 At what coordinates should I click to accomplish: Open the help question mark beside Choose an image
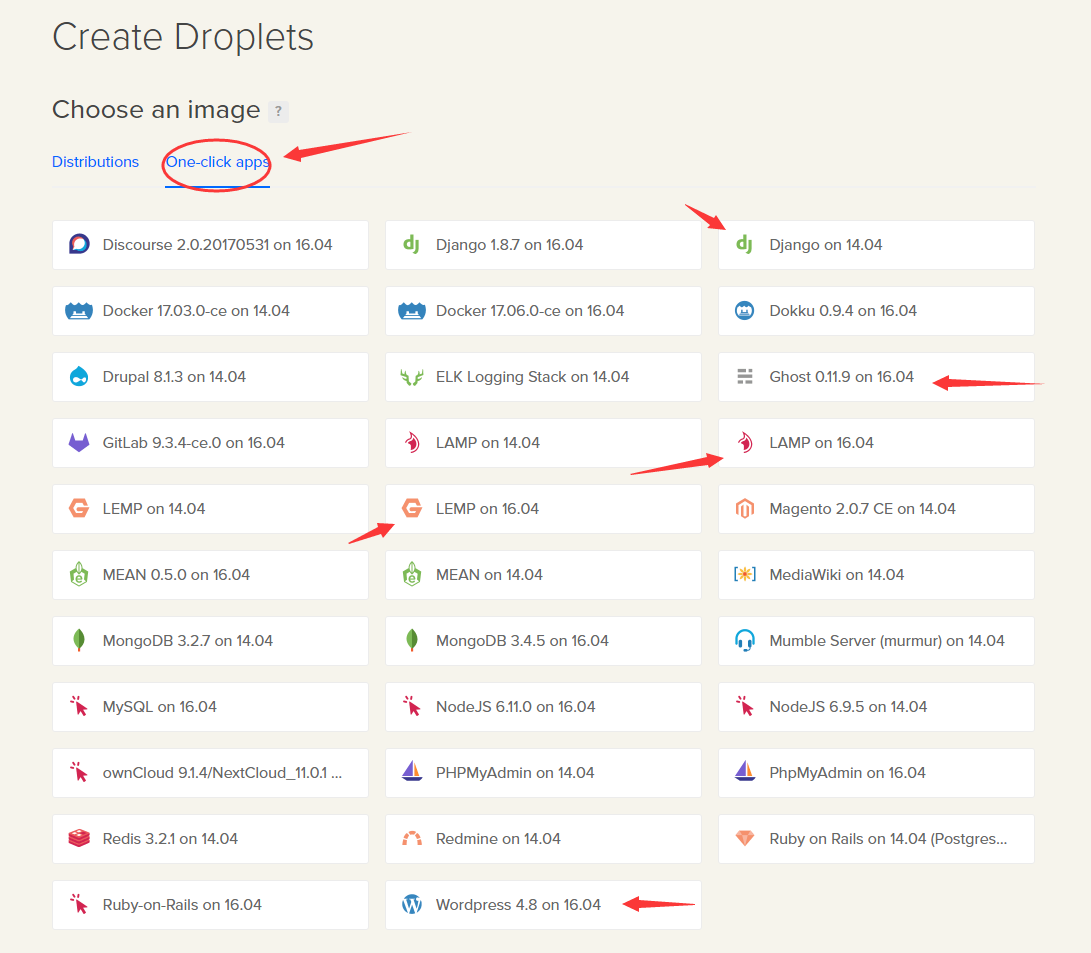coord(278,111)
